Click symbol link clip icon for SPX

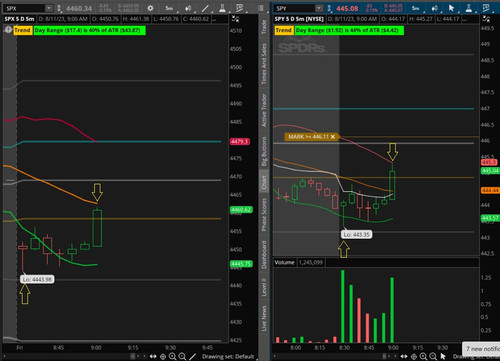(59, 9)
